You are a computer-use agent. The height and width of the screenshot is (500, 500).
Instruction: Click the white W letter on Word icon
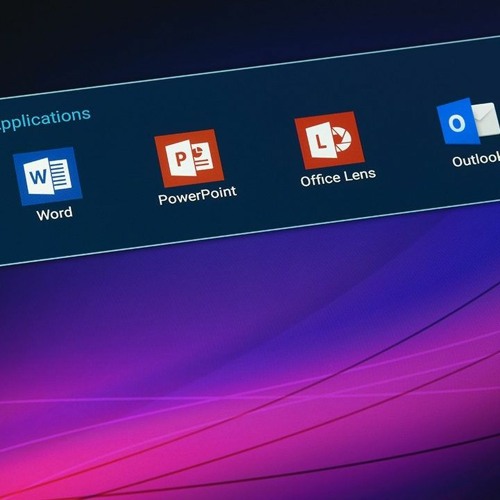click(x=38, y=176)
